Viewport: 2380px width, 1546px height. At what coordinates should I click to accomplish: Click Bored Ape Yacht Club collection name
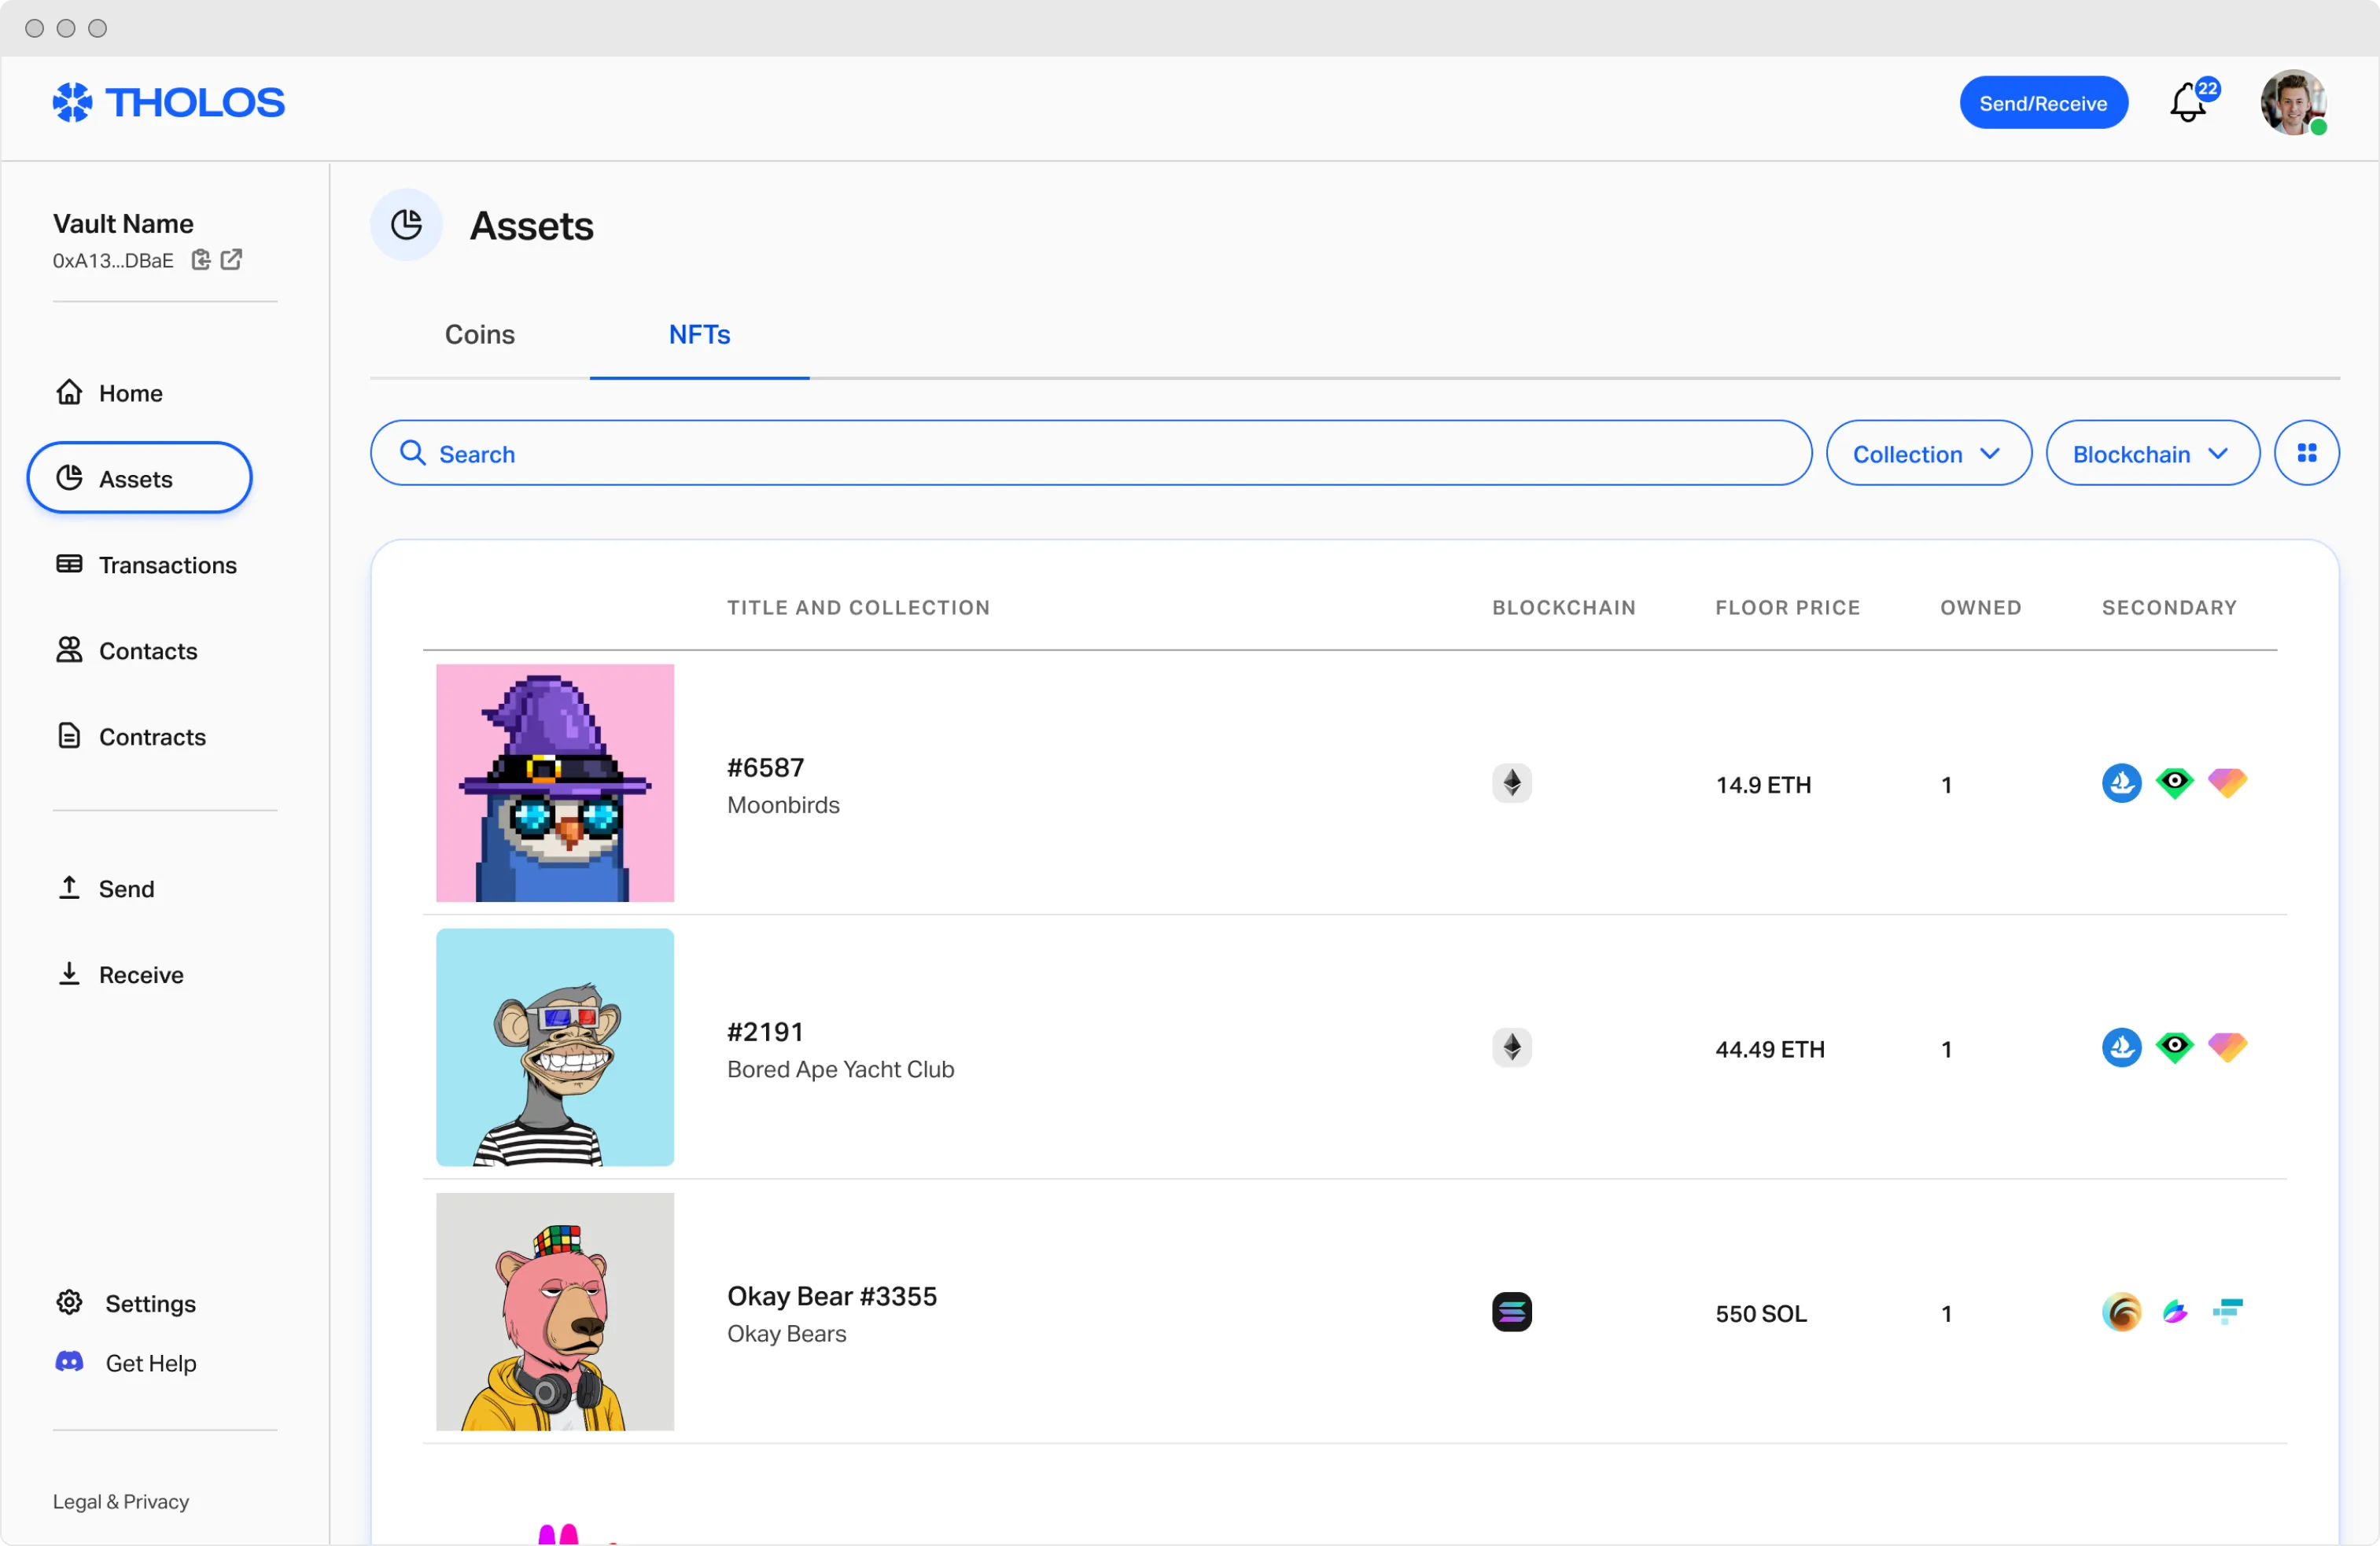pyautogui.click(x=840, y=1069)
